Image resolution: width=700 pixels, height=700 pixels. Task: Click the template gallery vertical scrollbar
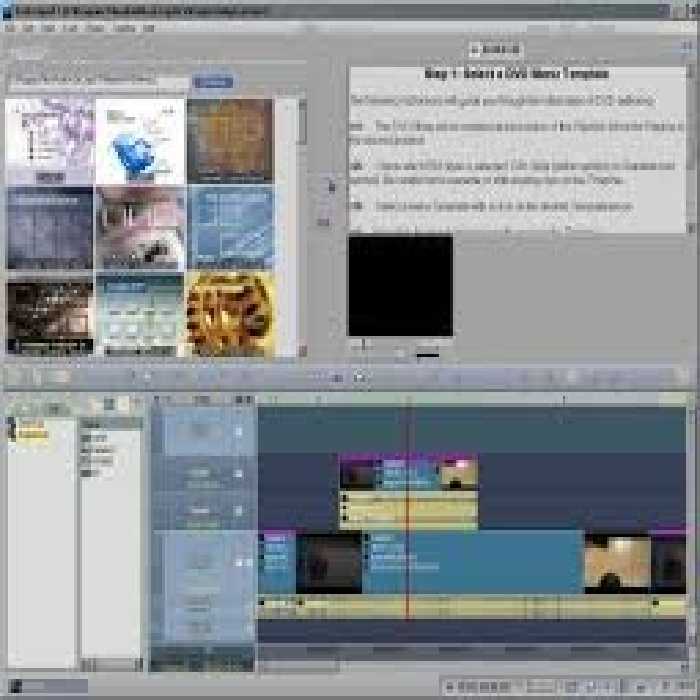point(302,228)
